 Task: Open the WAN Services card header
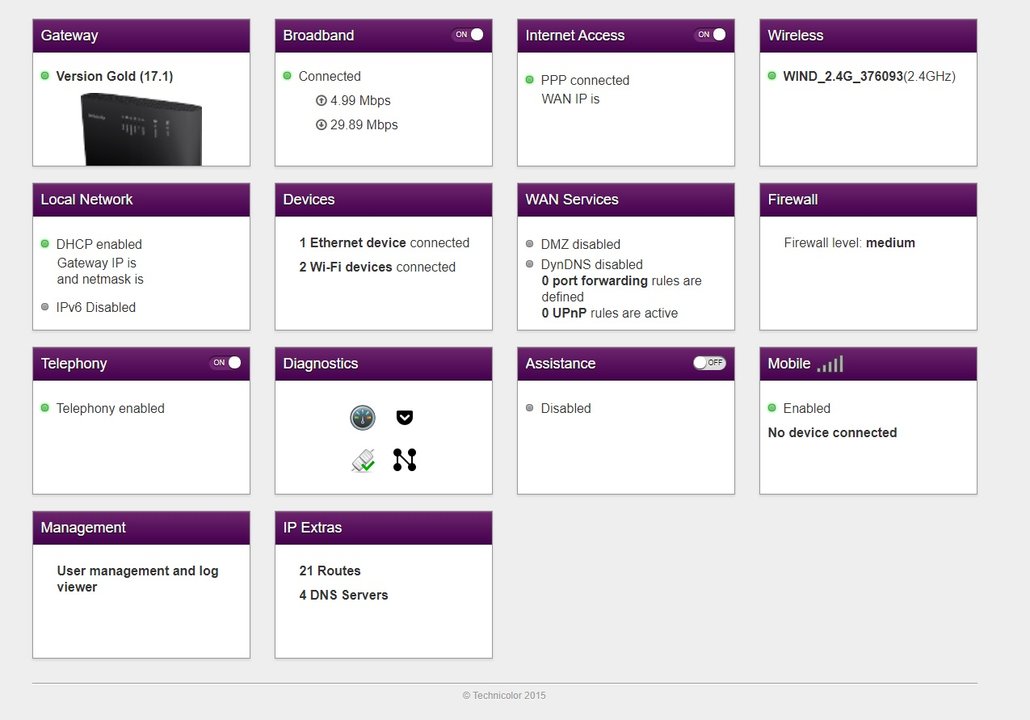click(x=626, y=200)
